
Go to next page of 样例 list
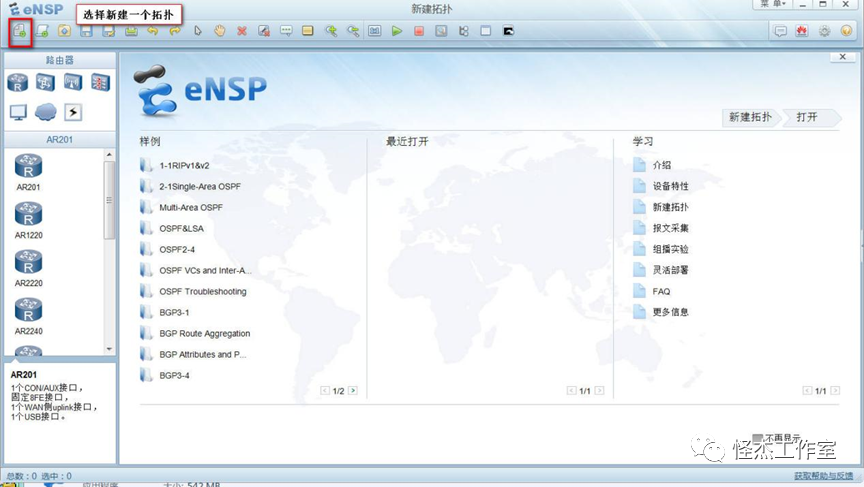353,391
